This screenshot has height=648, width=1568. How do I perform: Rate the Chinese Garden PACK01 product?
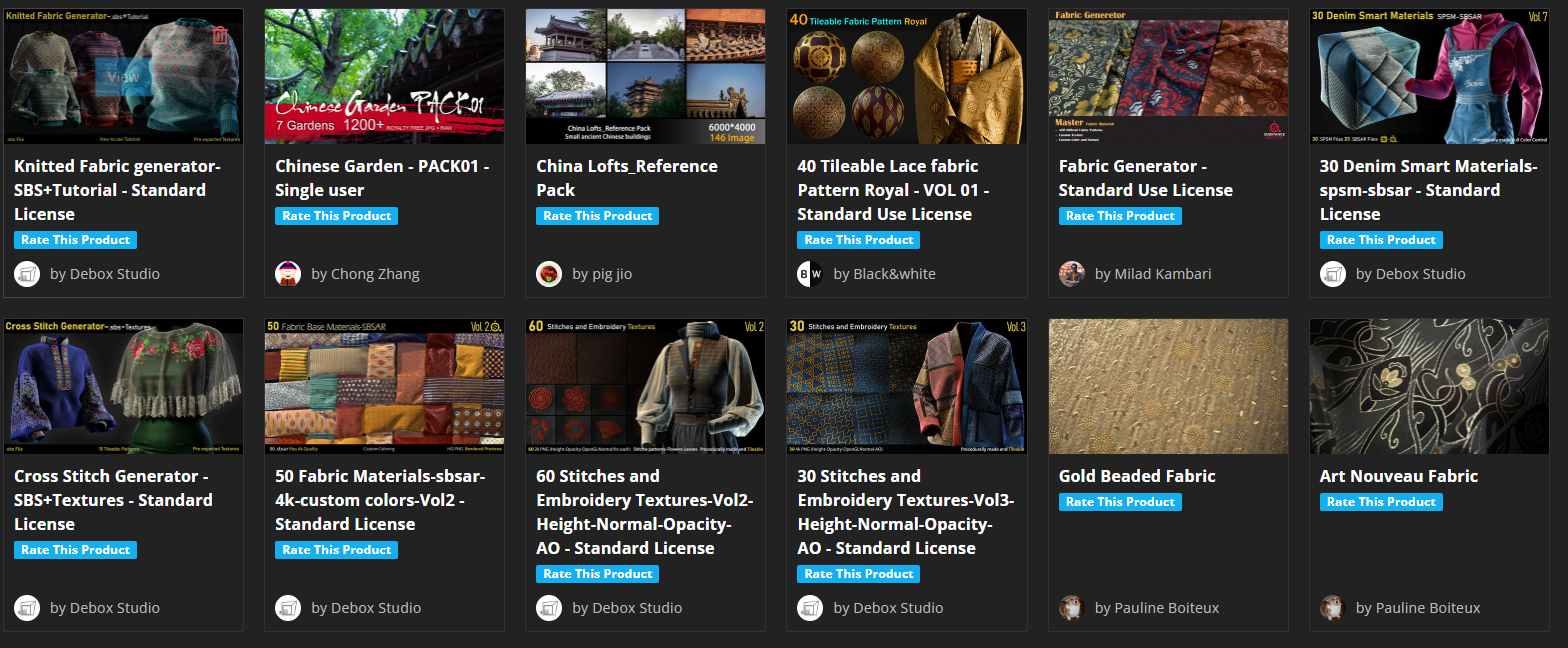pos(336,216)
